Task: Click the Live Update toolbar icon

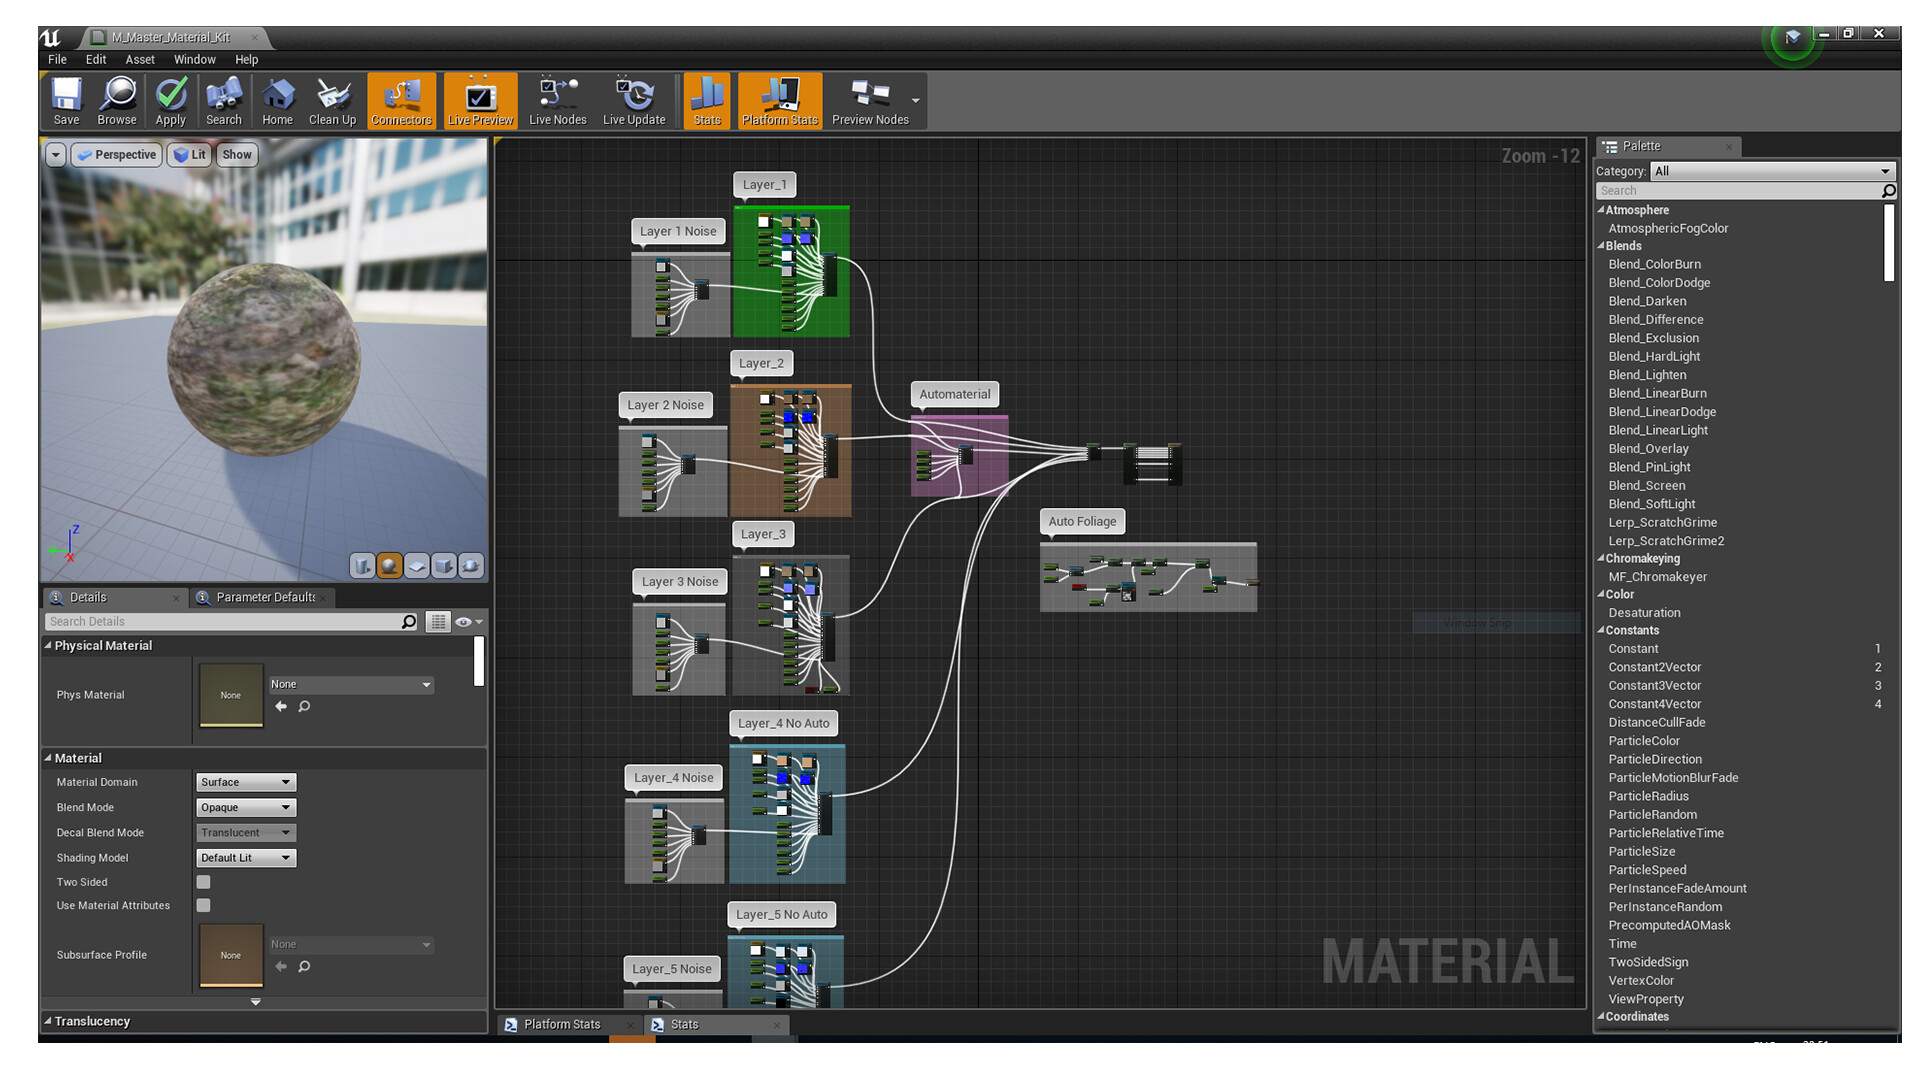Action: point(634,100)
